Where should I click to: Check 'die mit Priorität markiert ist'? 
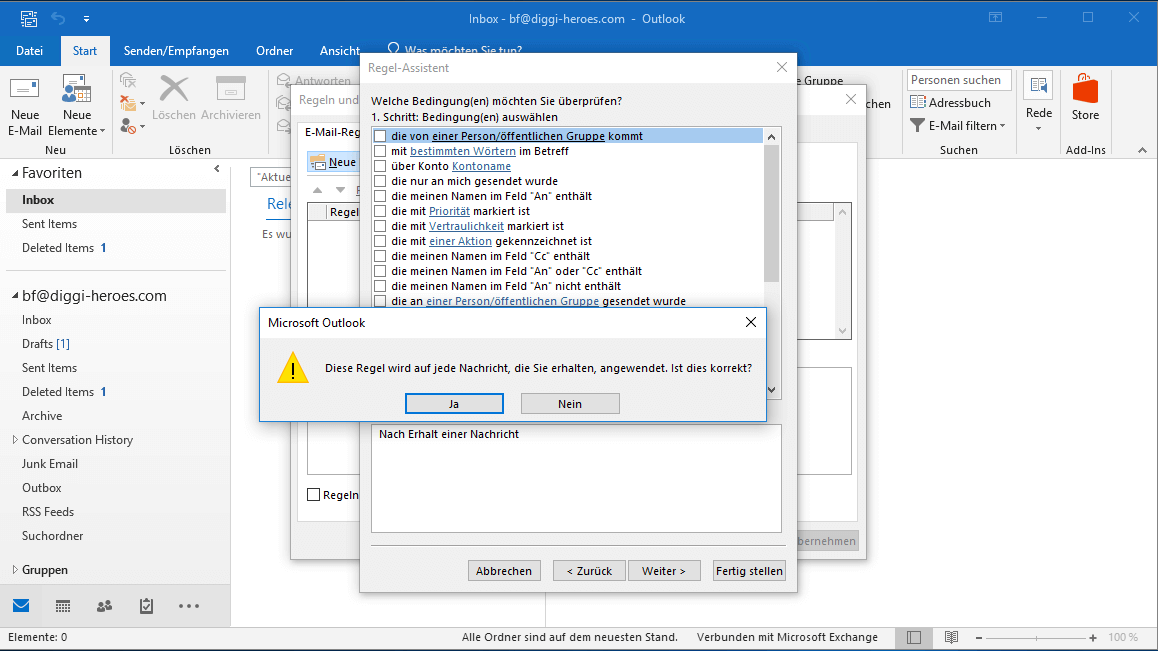pyautogui.click(x=380, y=211)
